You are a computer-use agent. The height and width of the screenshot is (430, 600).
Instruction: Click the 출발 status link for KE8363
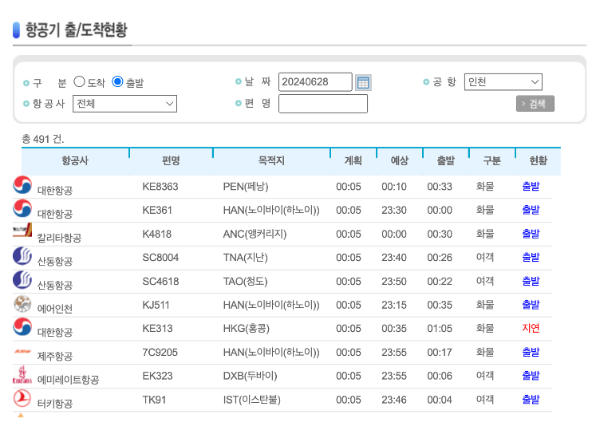[531, 186]
